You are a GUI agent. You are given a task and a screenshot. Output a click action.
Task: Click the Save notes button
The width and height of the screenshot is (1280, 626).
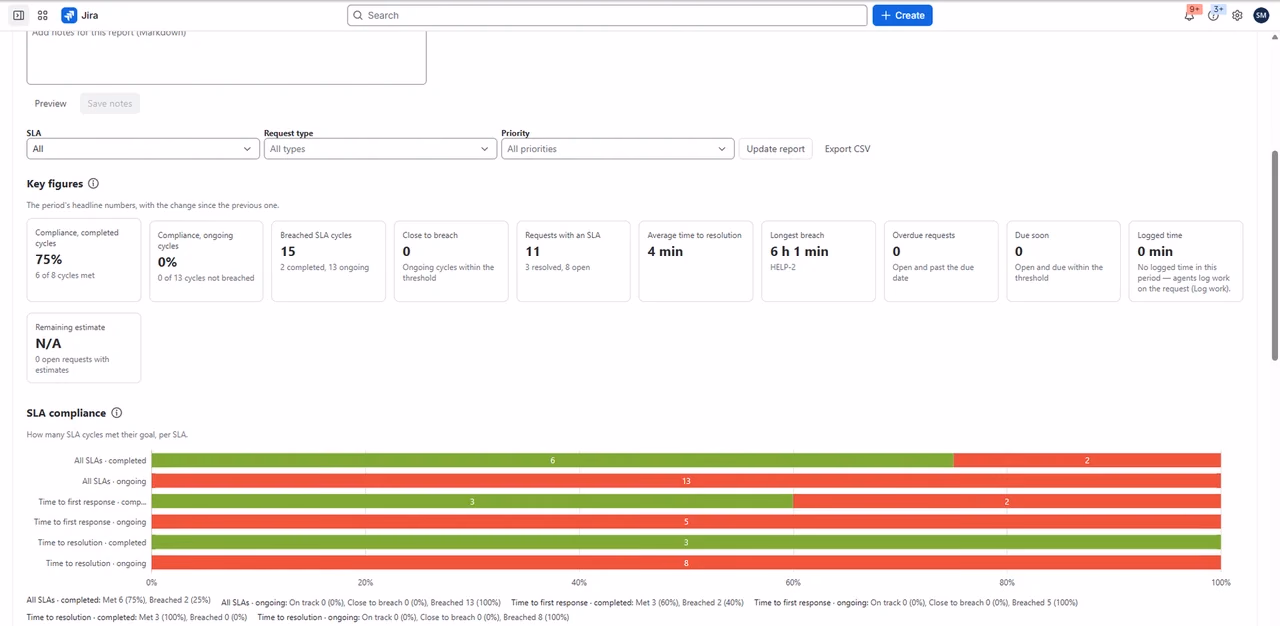[x=110, y=103]
